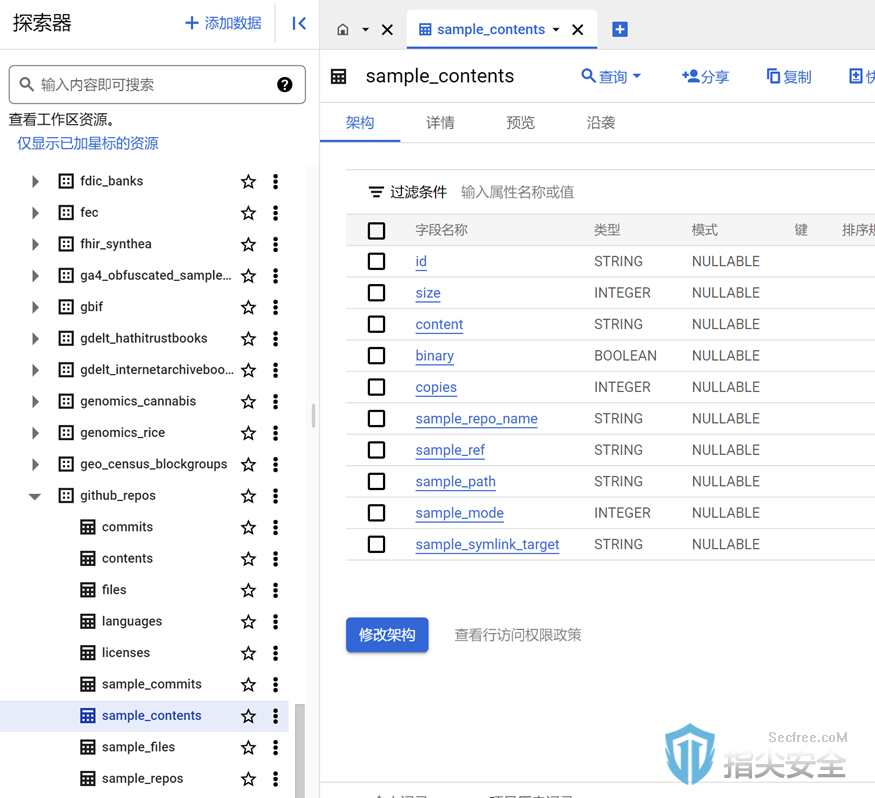This screenshot has width=875, height=798.
Task: Click the explorer tree vertical scrollbar
Action: click(x=300, y=751)
